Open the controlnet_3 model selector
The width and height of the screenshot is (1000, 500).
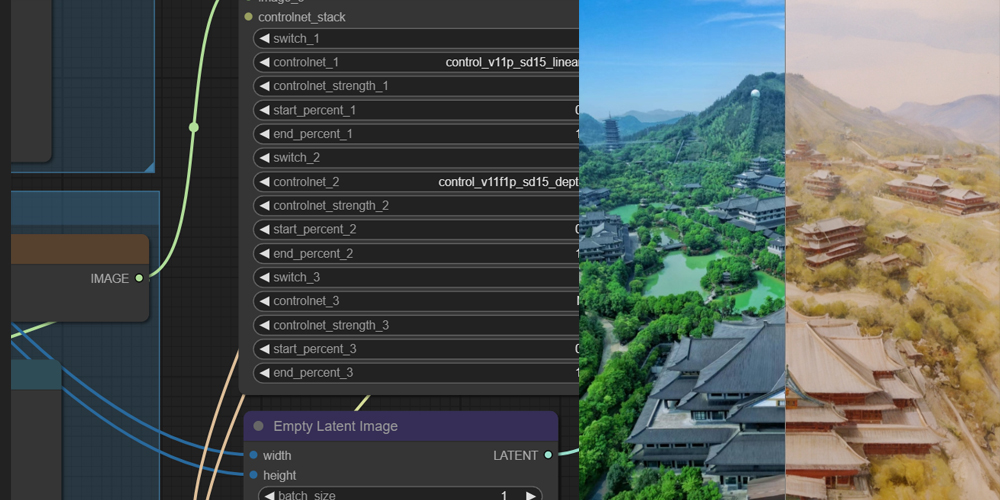416,301
